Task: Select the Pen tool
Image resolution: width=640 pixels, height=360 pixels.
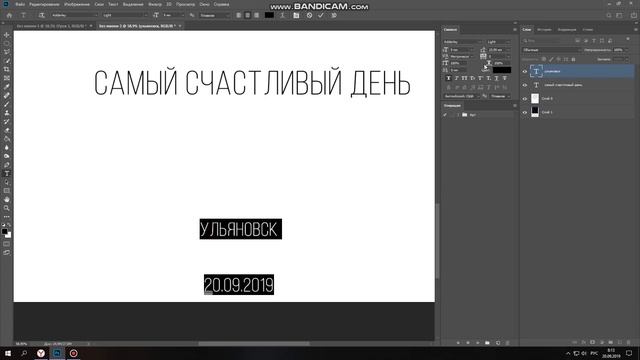Action: click(7, 165)
